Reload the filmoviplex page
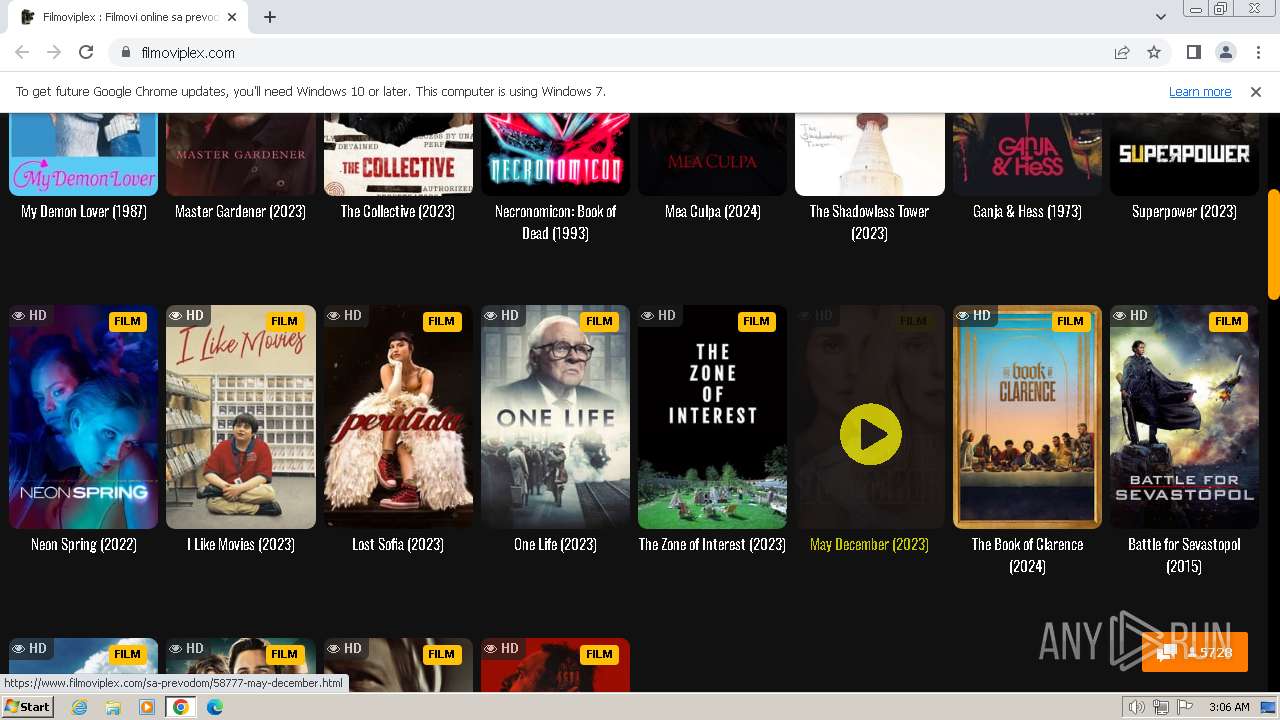Viewport: 1280px width, 720px height. [86, 52]
